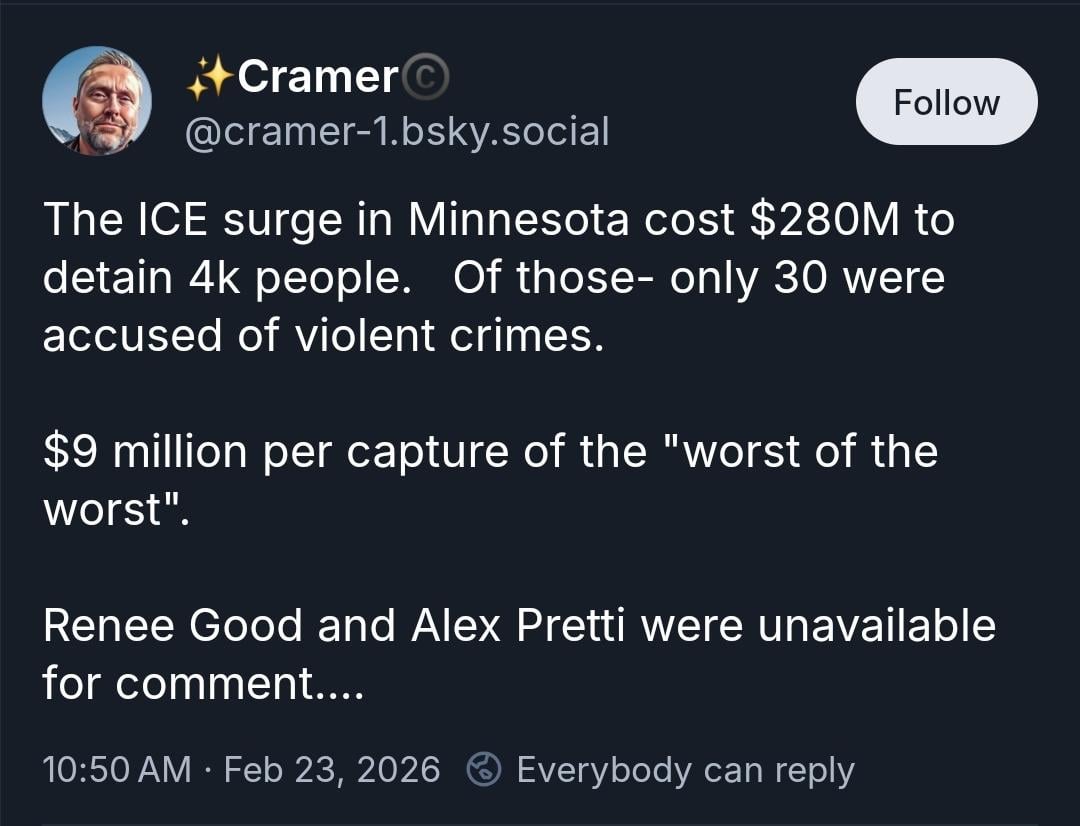Open the Cramer display name link
This screenshot has width=1080, height=826.
point(317,77)
